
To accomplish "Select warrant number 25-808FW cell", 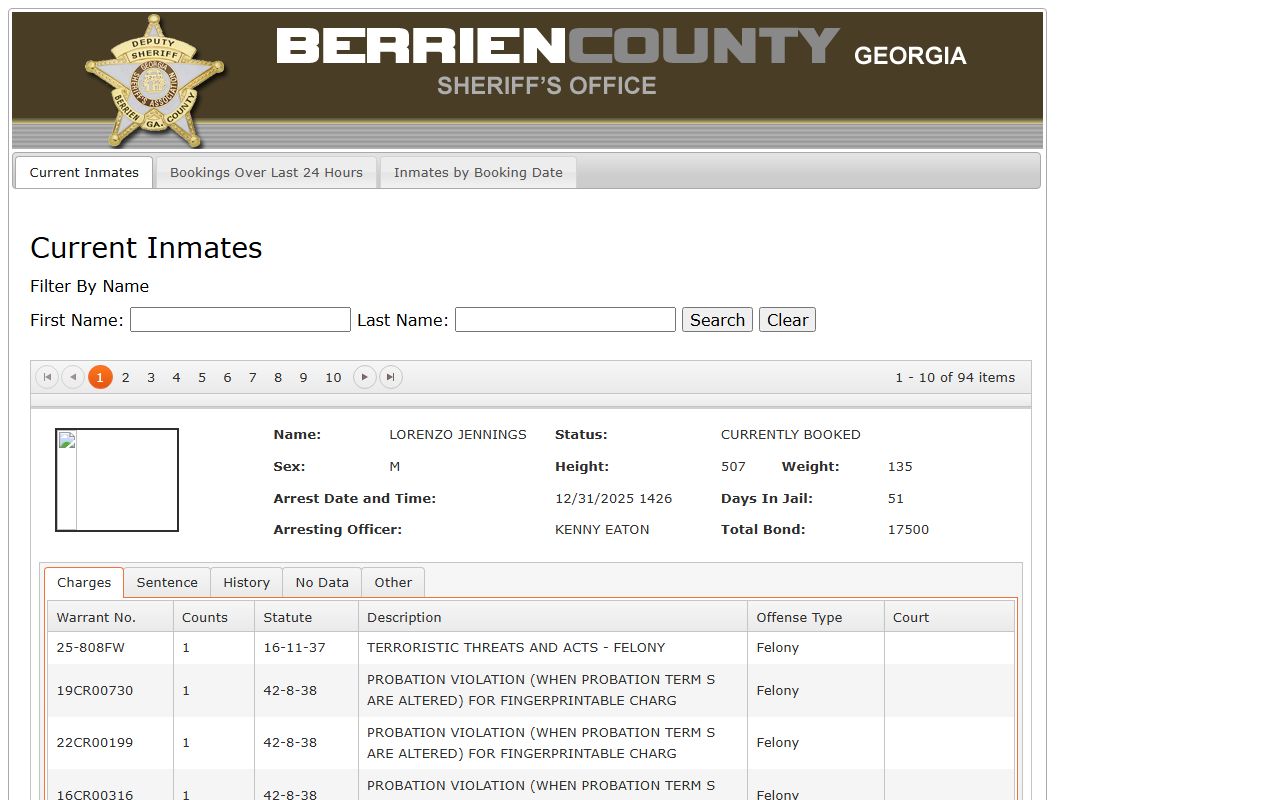I will [x=110, y=648].
